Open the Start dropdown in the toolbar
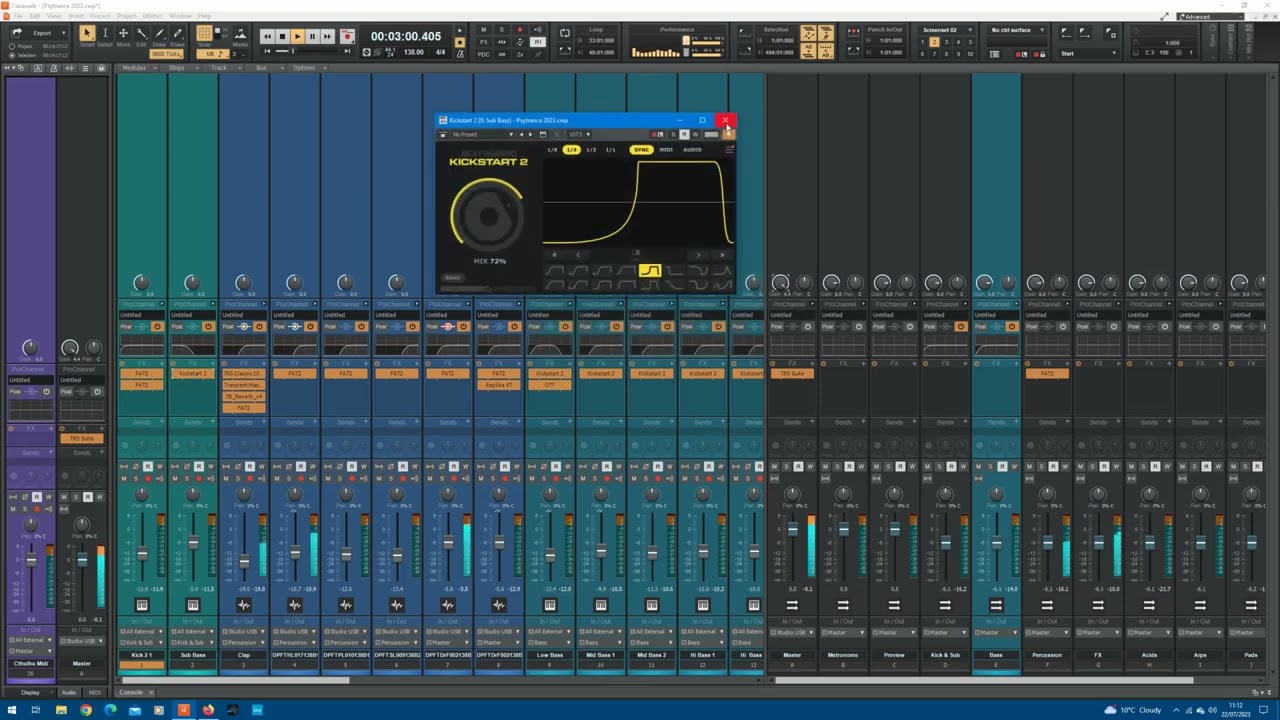The image size is (1280, 720). pos(1088,53)
